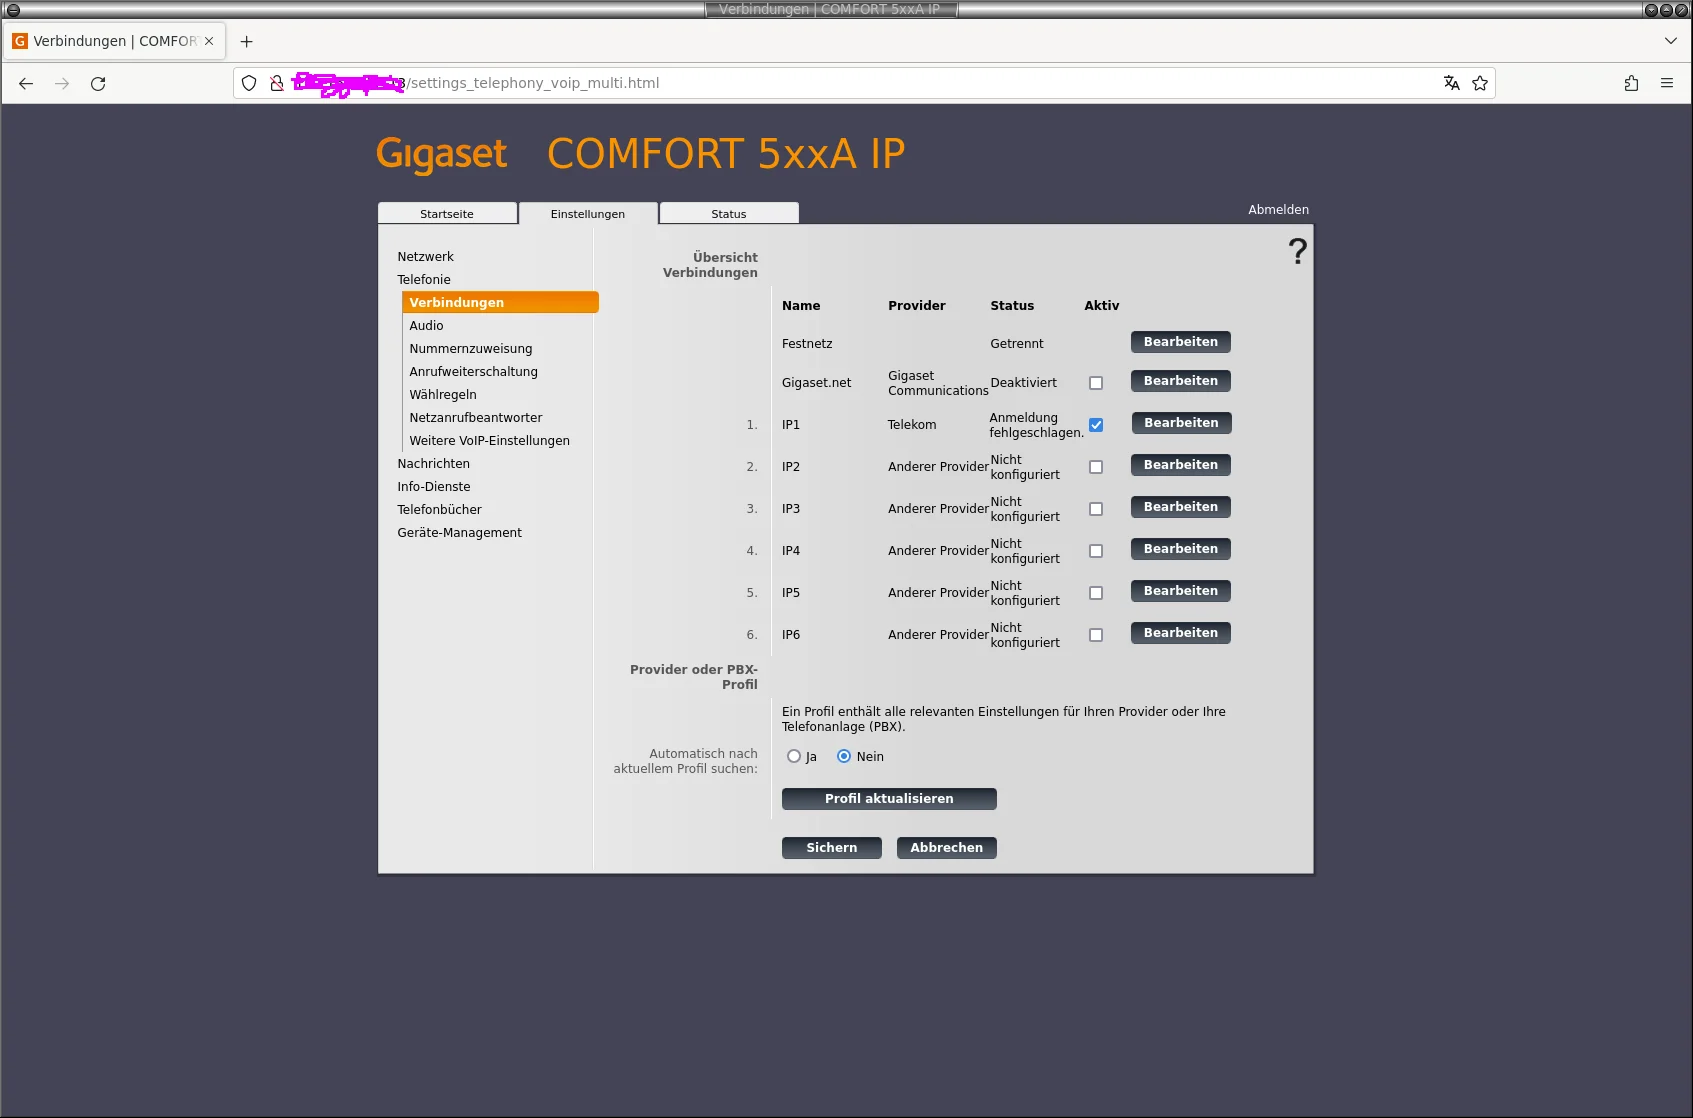1693x1118 pixels.
Task: Click the Abbrechen button
Action: (x=947, y=848)
